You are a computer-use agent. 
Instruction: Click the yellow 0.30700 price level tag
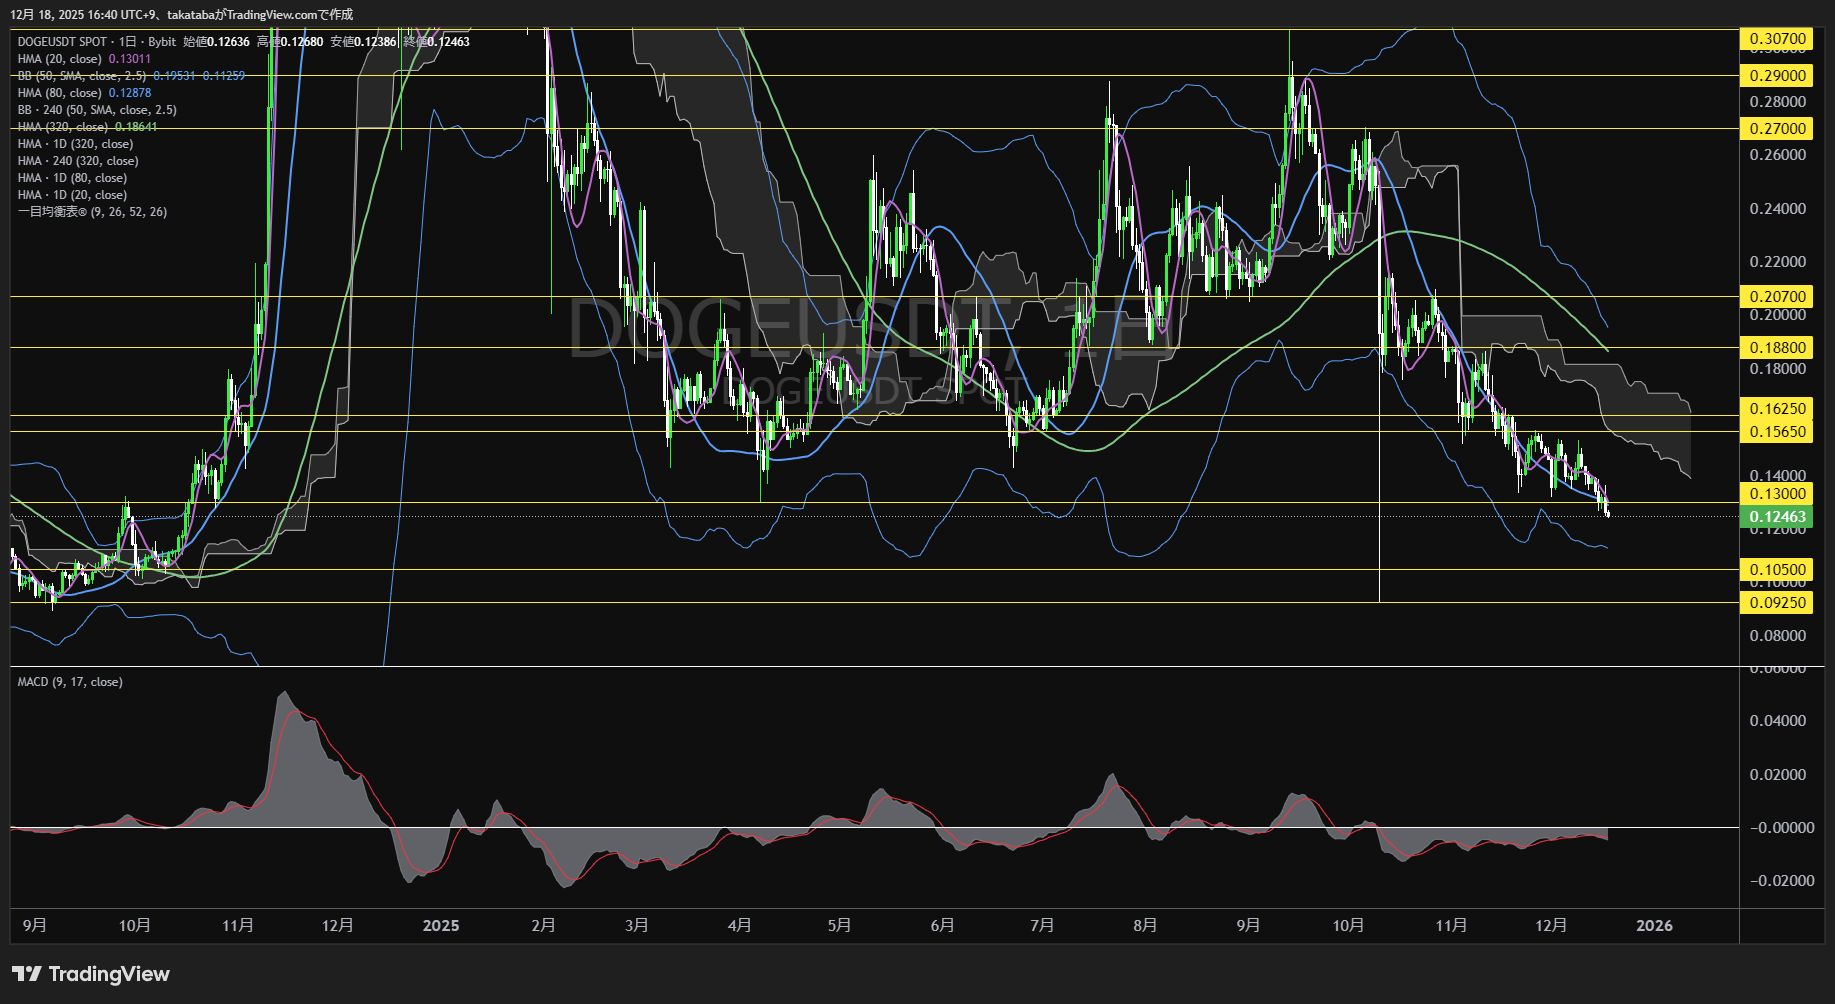tap(1776, 39)
